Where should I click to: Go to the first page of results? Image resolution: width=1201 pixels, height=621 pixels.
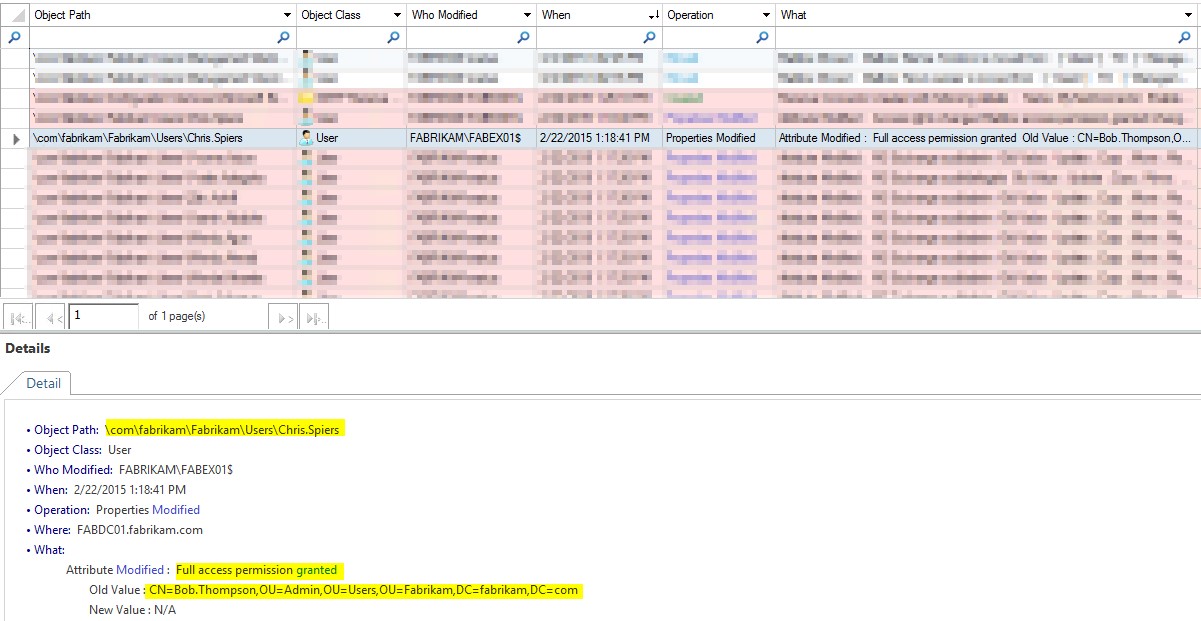pos(17,318)
